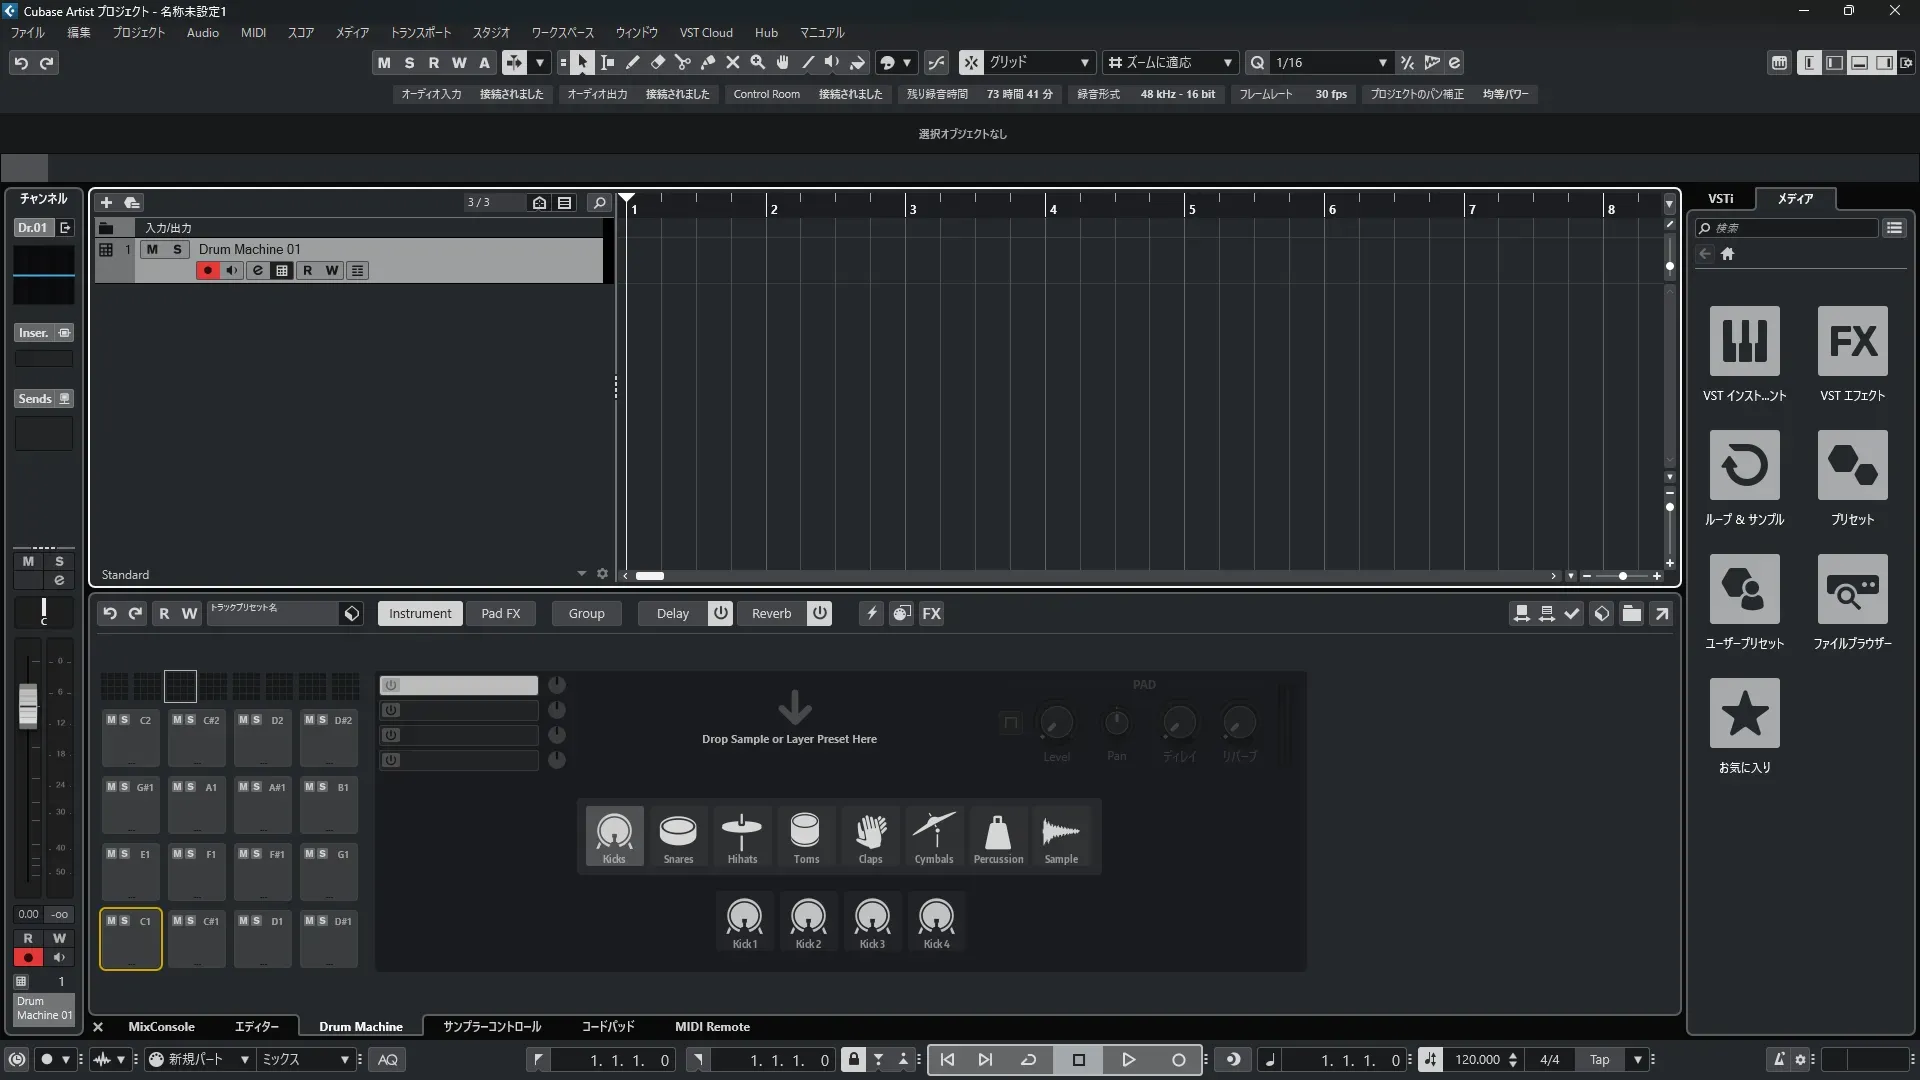Toggle the Reverb power button
This screenshot has width=1920, height=1080.
819,613
